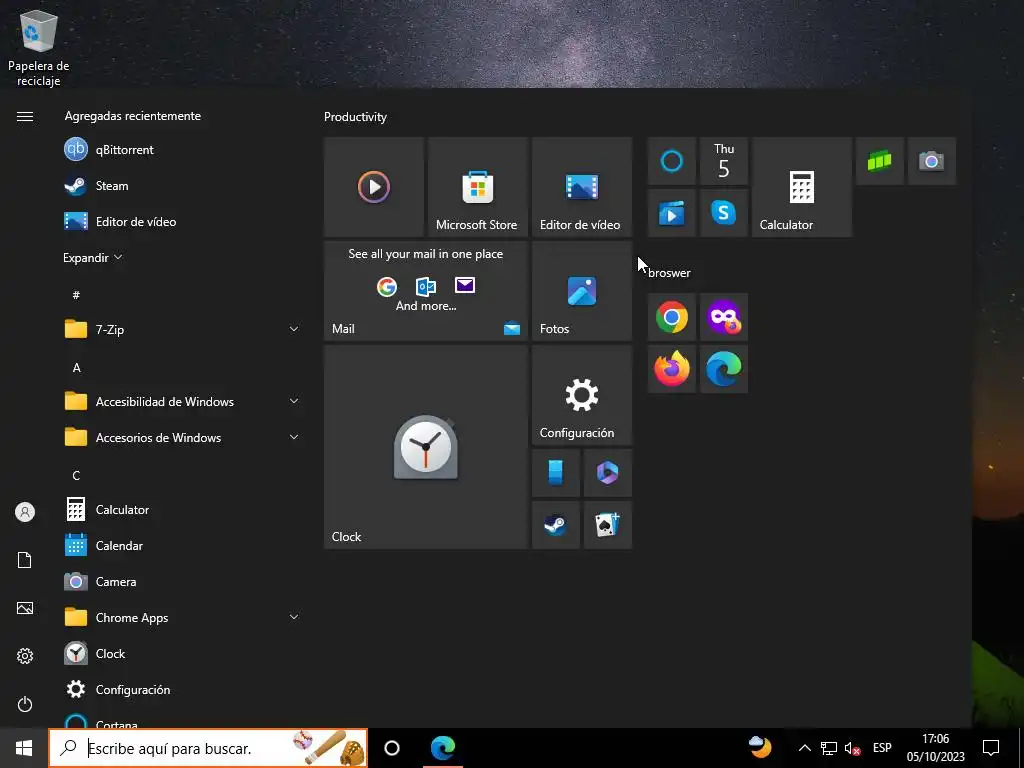Open the clock and date flyout
Image resolution: width=1024 pixels, height=768 pixels.
click(935, 748)
